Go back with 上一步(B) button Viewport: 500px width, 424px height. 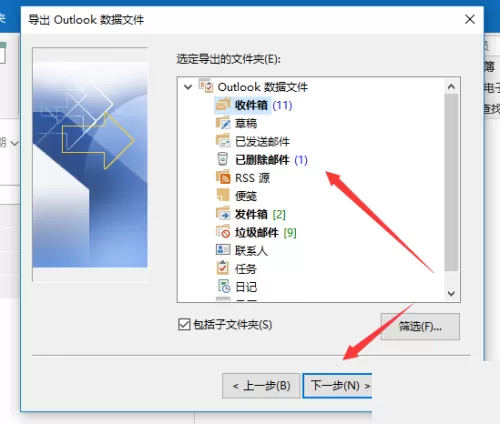(261, 386)
